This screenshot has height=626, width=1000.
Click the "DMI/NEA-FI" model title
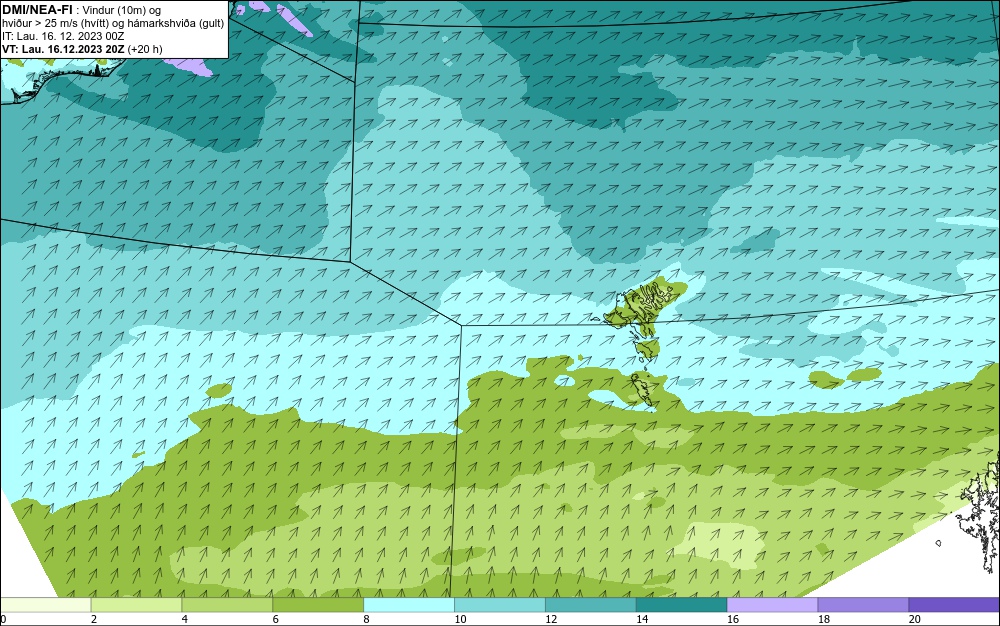tap(37, 10)
